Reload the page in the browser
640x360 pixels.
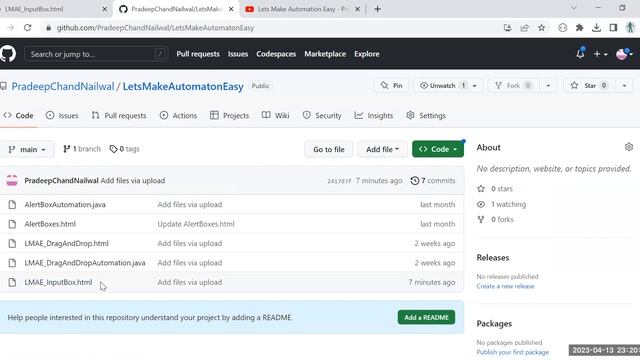[x=27, y=28]
